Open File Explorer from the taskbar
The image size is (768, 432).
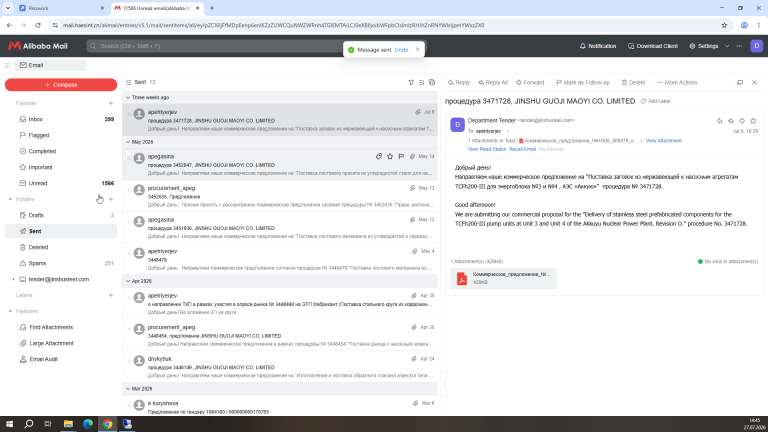[68, 424]
